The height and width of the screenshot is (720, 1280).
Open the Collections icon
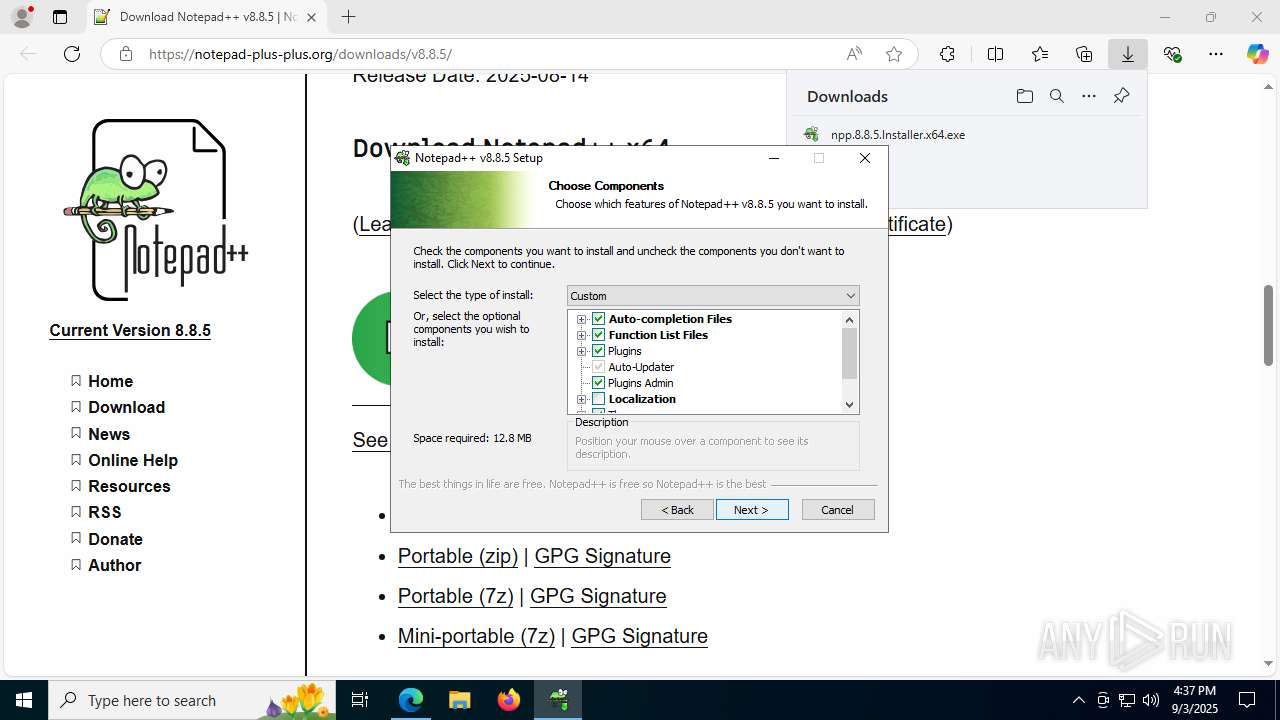coord(1084,54)
